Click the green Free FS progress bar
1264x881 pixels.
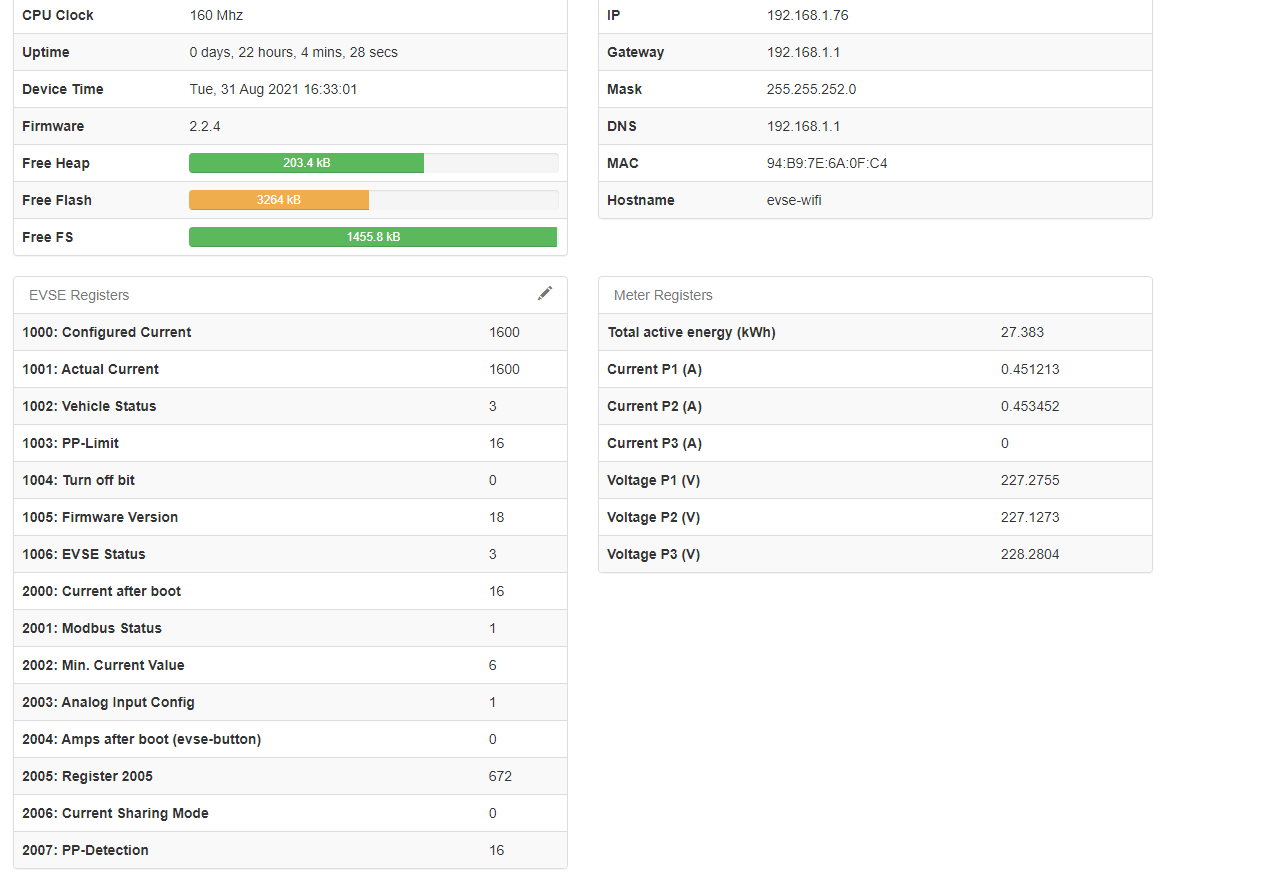[372, 237]
